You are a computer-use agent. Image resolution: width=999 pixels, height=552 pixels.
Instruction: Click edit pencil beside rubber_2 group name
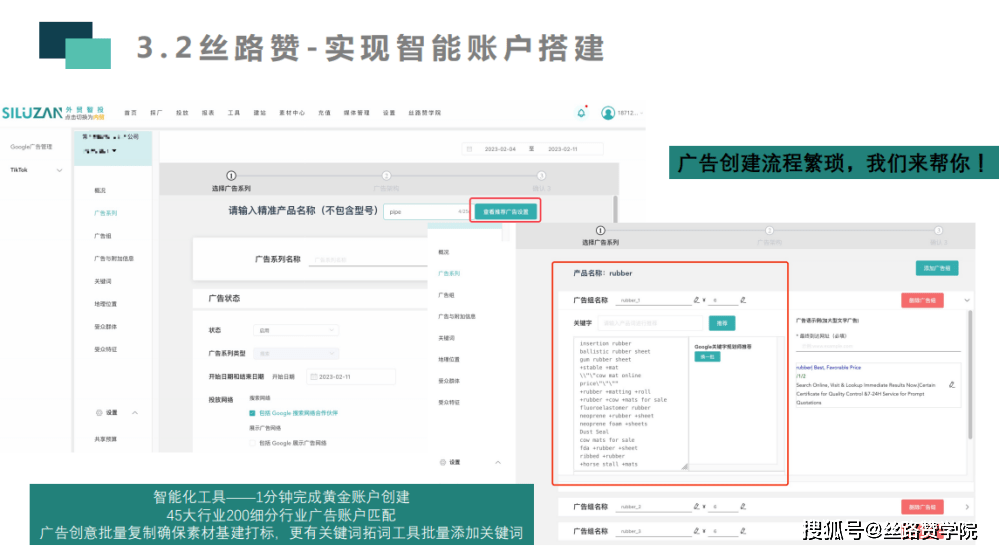point(696,507)
